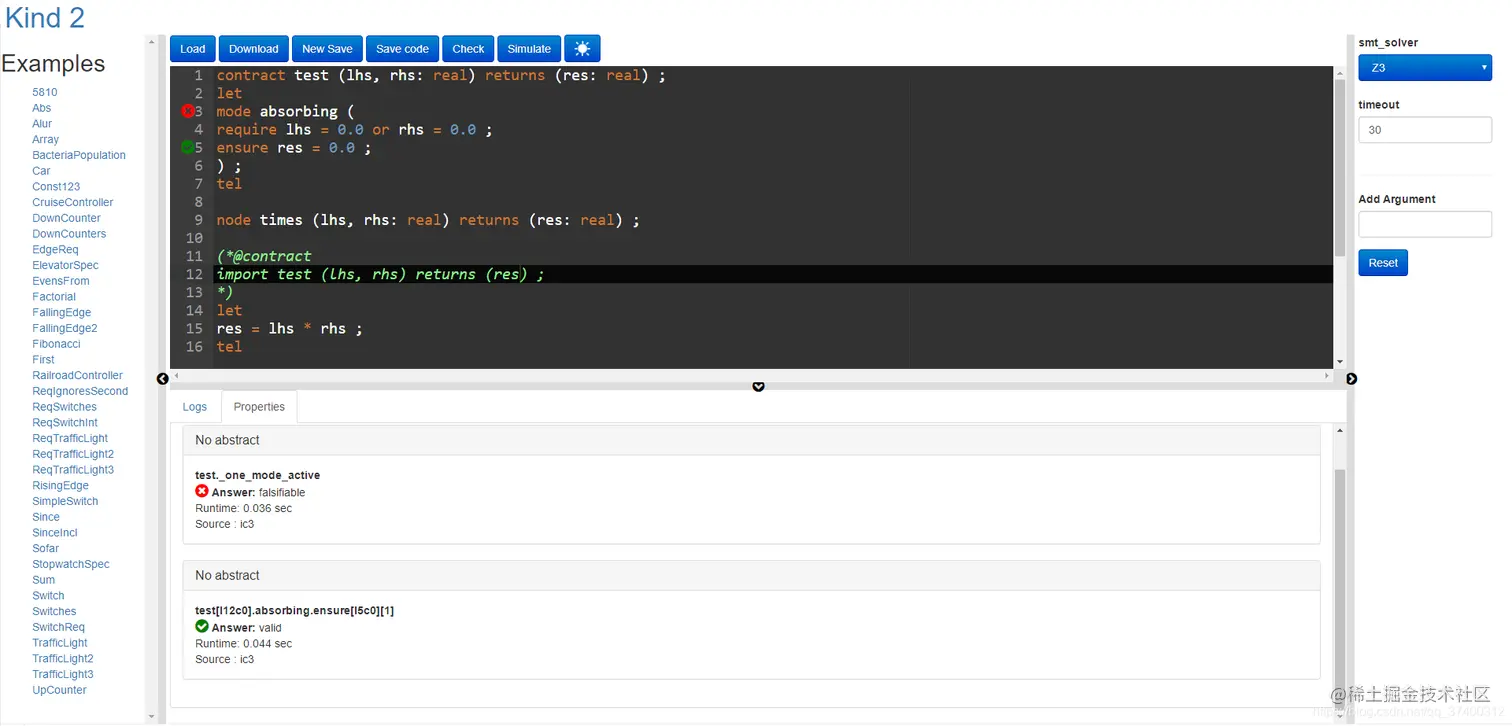Open the ReqTrafficLight2 example
The width and height of the screenshot is (1512, 726).
pyautogui.click(x=73, y=454)
